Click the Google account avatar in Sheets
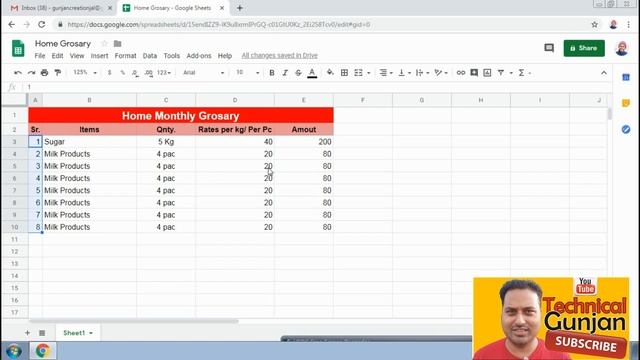The image size is (640, 360). (622, 48)
